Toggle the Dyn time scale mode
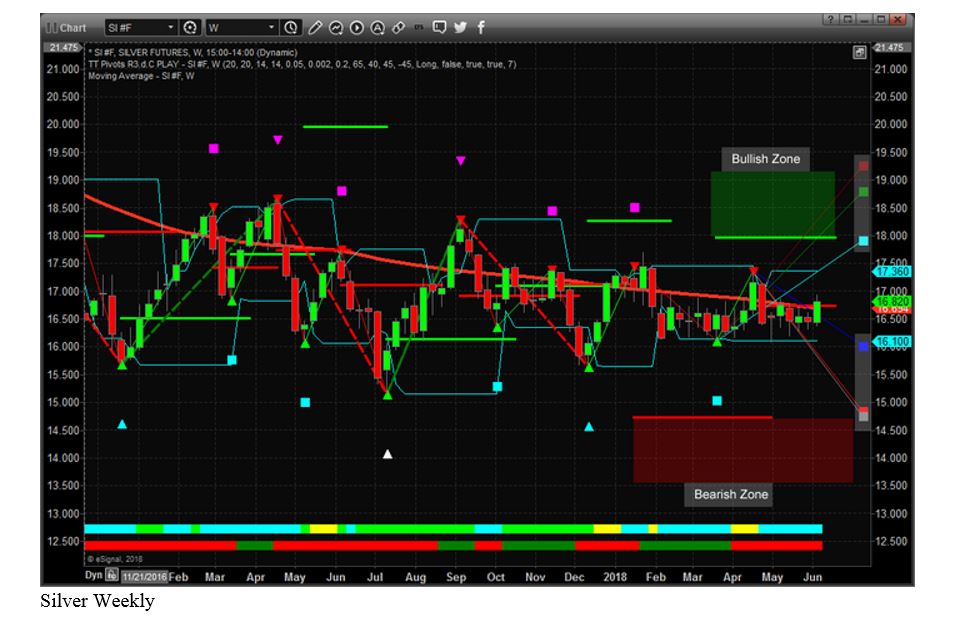The height and width of the screenshot is (629, 962). [x=93, y=575]
